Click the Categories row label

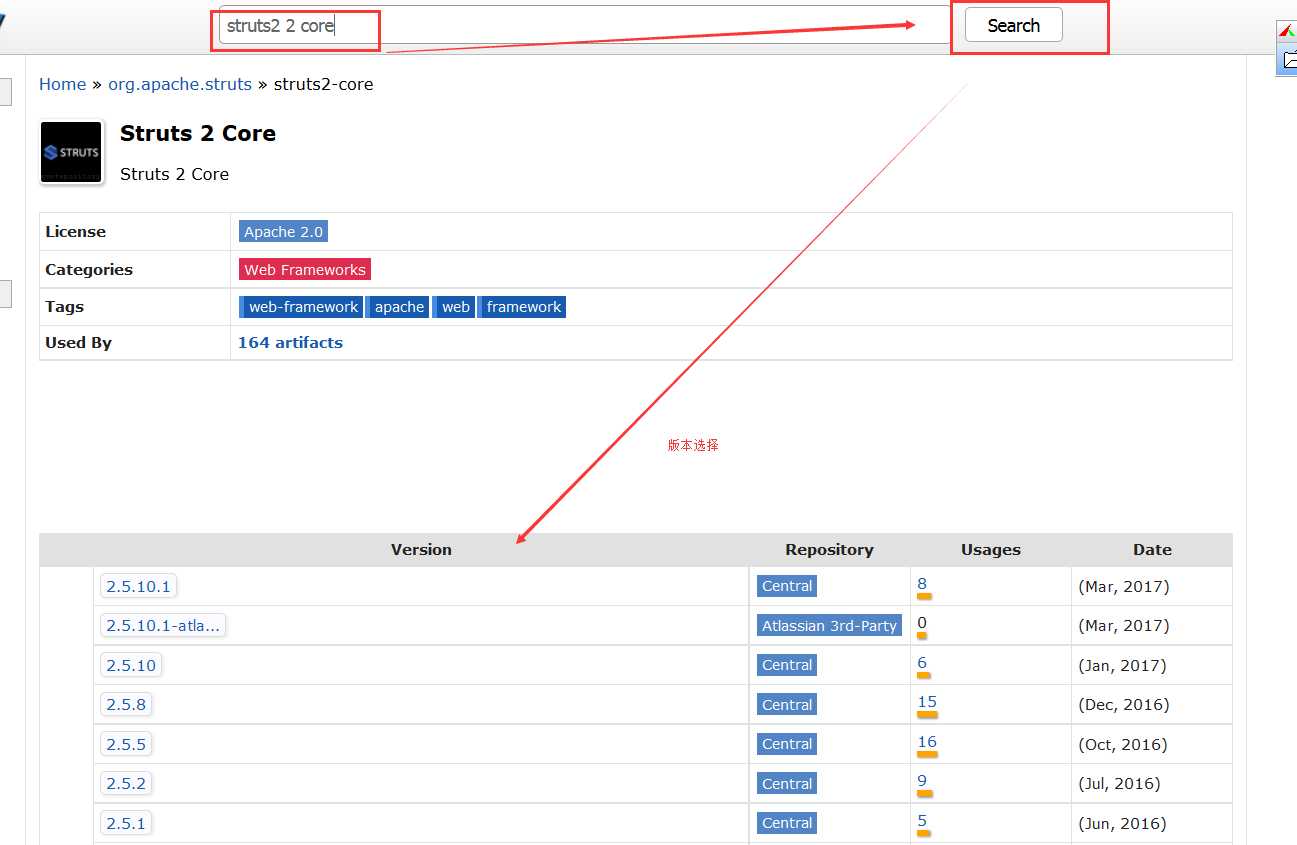point(89,269)
